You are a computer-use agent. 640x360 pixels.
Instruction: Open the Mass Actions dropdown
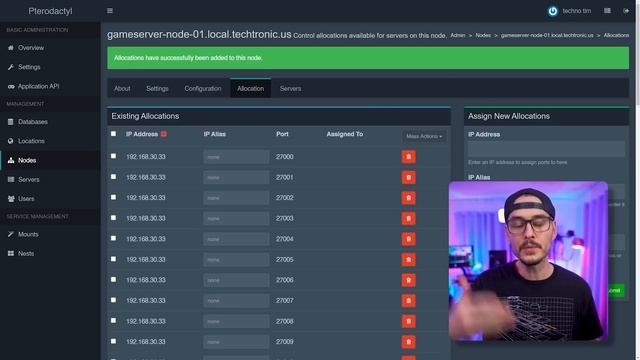click(x=424, y=136)
